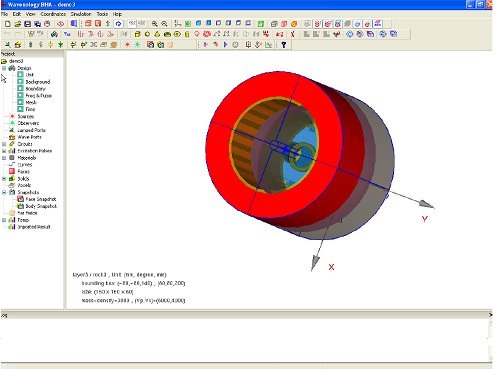Click the blue curved-arrow toolbar icon
The width and height of the screenshot is (500, 369).
click(x=118, y=24)
